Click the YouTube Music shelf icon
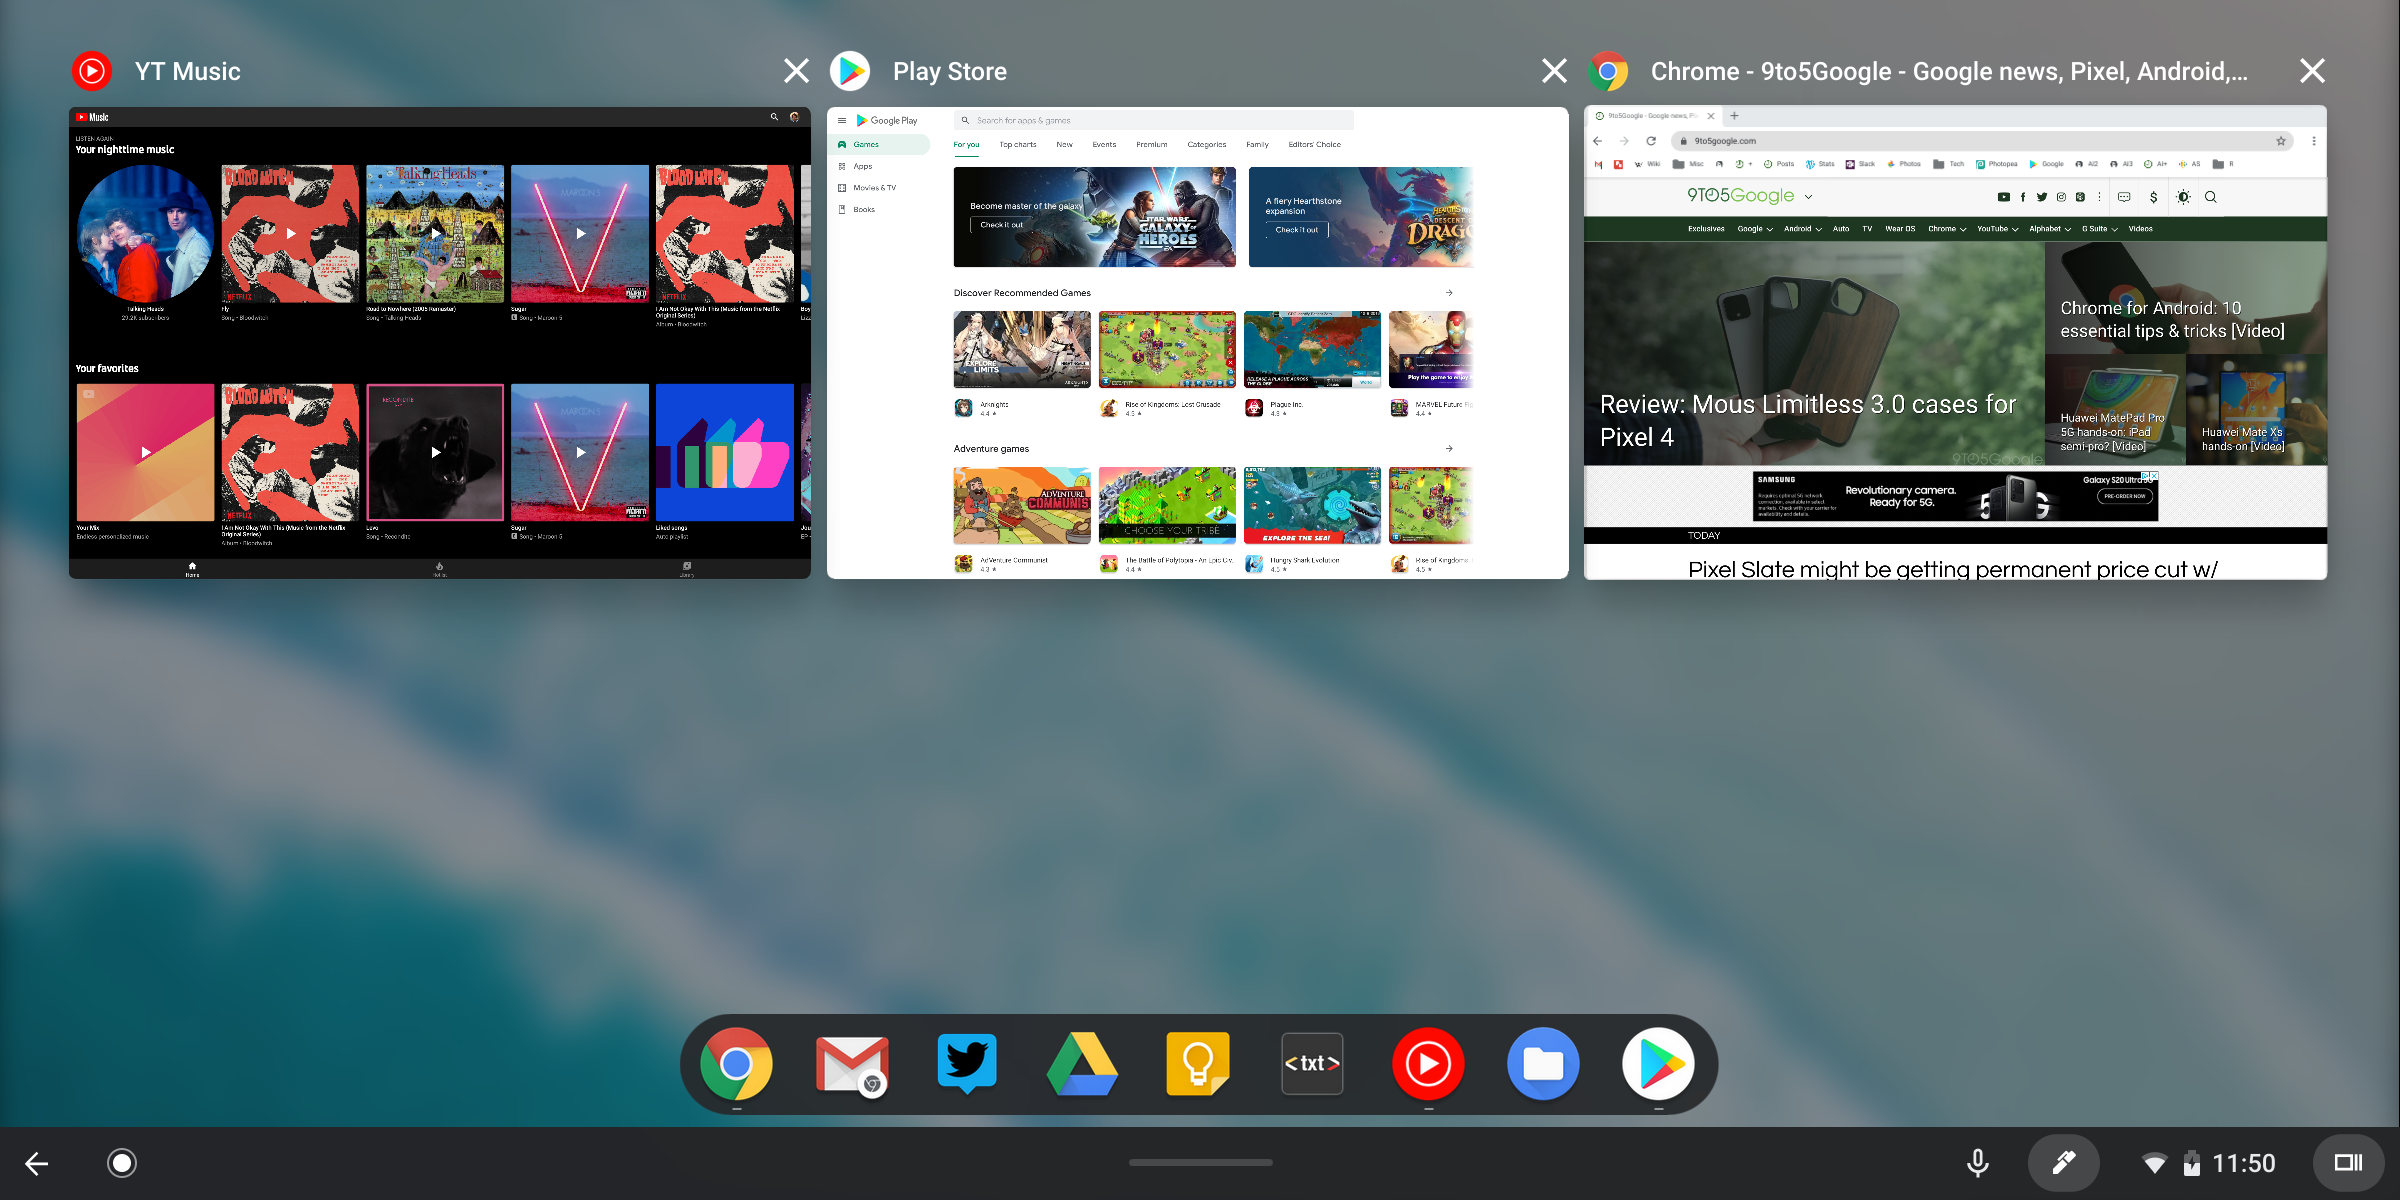Viewport: 2400px width, 1200px height. click(1428, 1064)
